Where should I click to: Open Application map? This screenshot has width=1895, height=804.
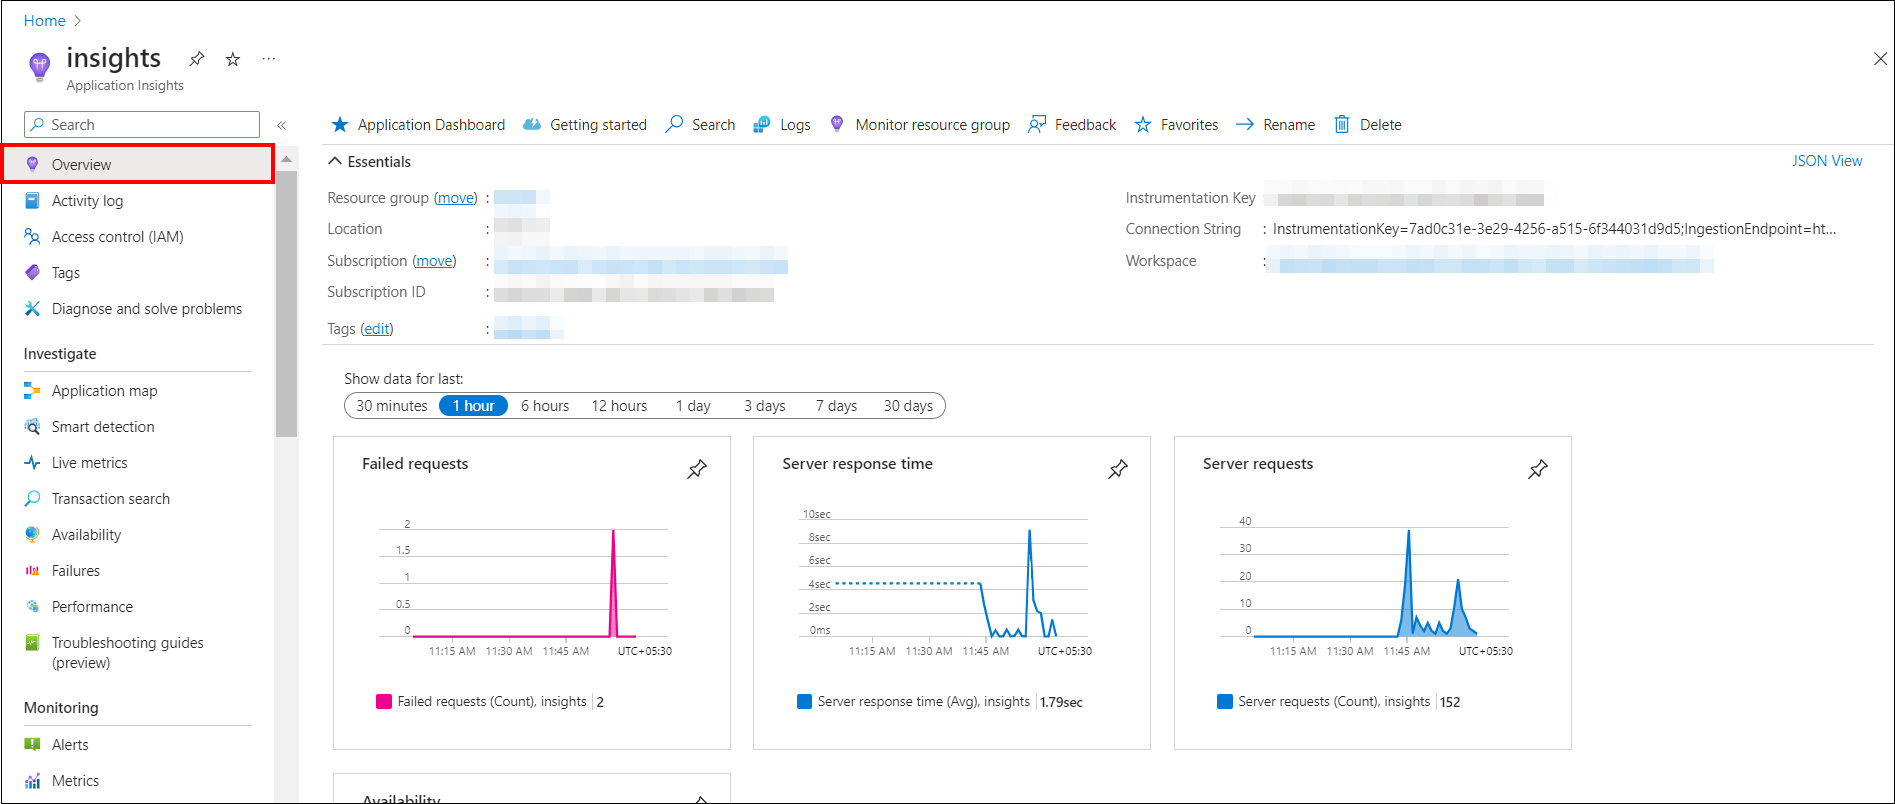pyautogui.click(x=104, y=391)
